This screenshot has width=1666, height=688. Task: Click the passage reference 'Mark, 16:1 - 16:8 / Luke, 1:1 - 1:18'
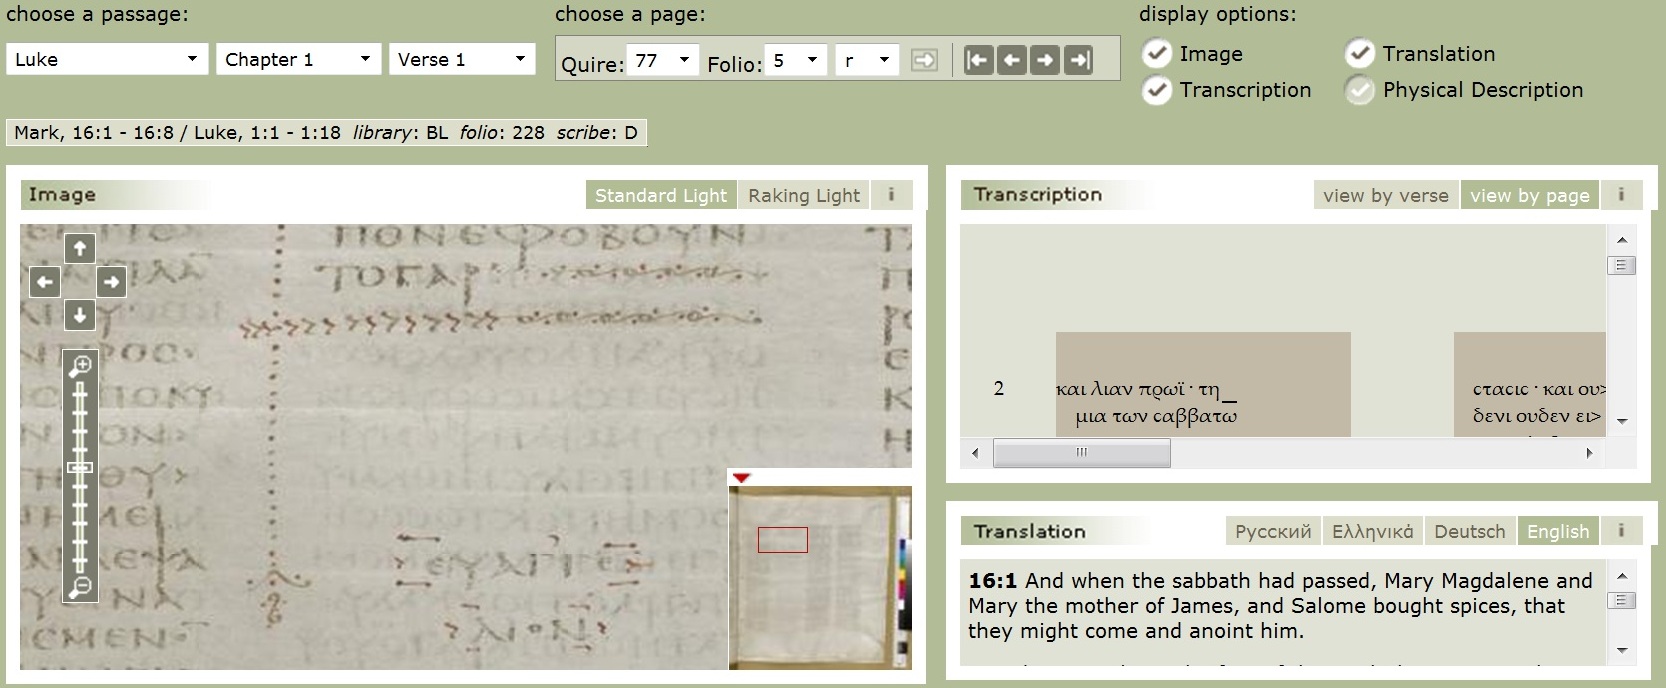point(177,132)
